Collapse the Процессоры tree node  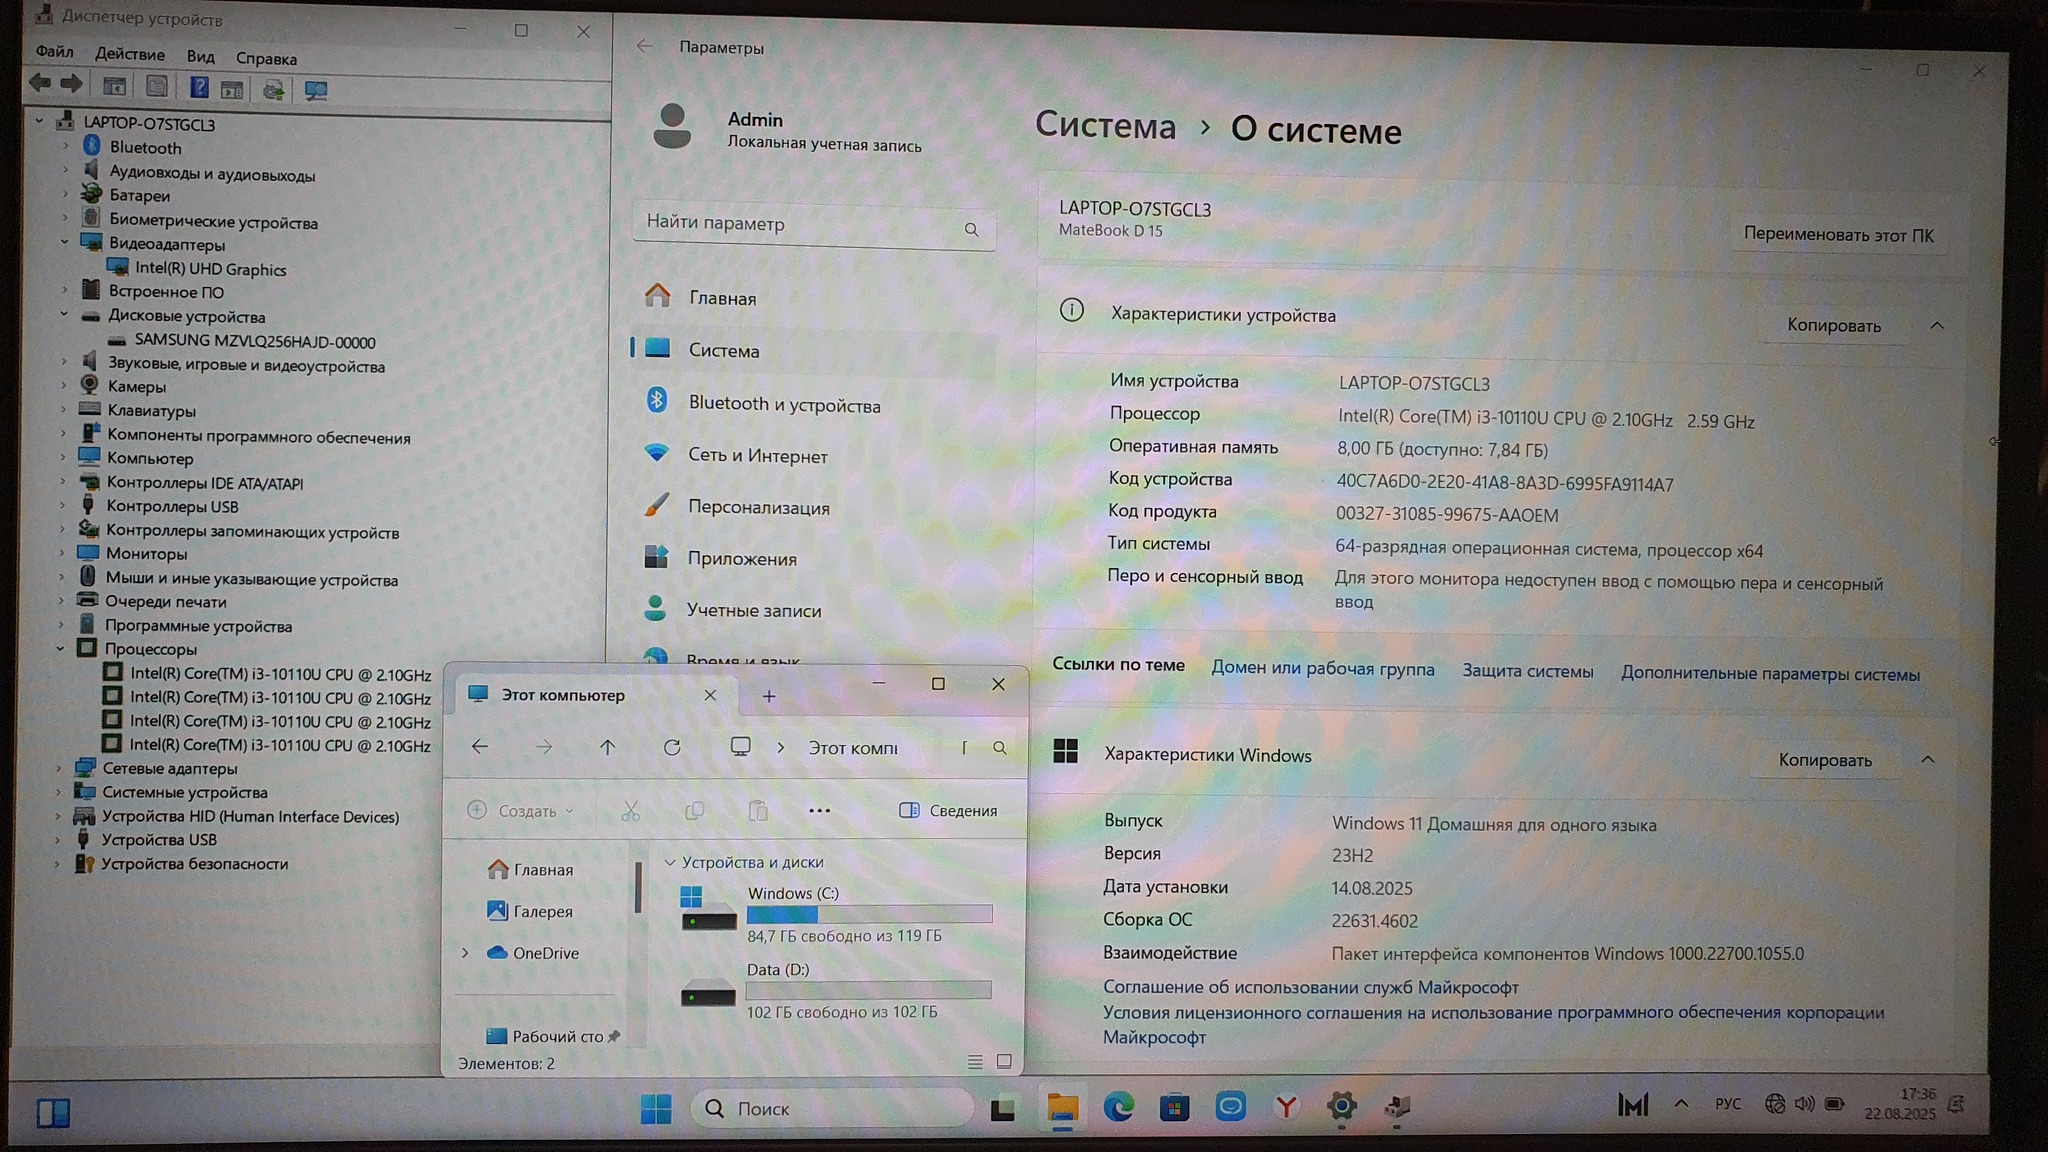coord(61,649)
